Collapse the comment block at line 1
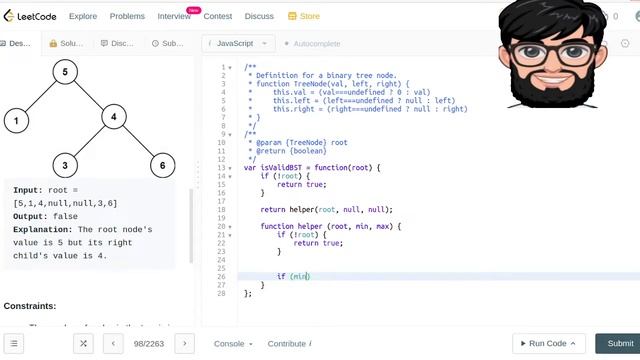The image size is (640, 360). 230,67
